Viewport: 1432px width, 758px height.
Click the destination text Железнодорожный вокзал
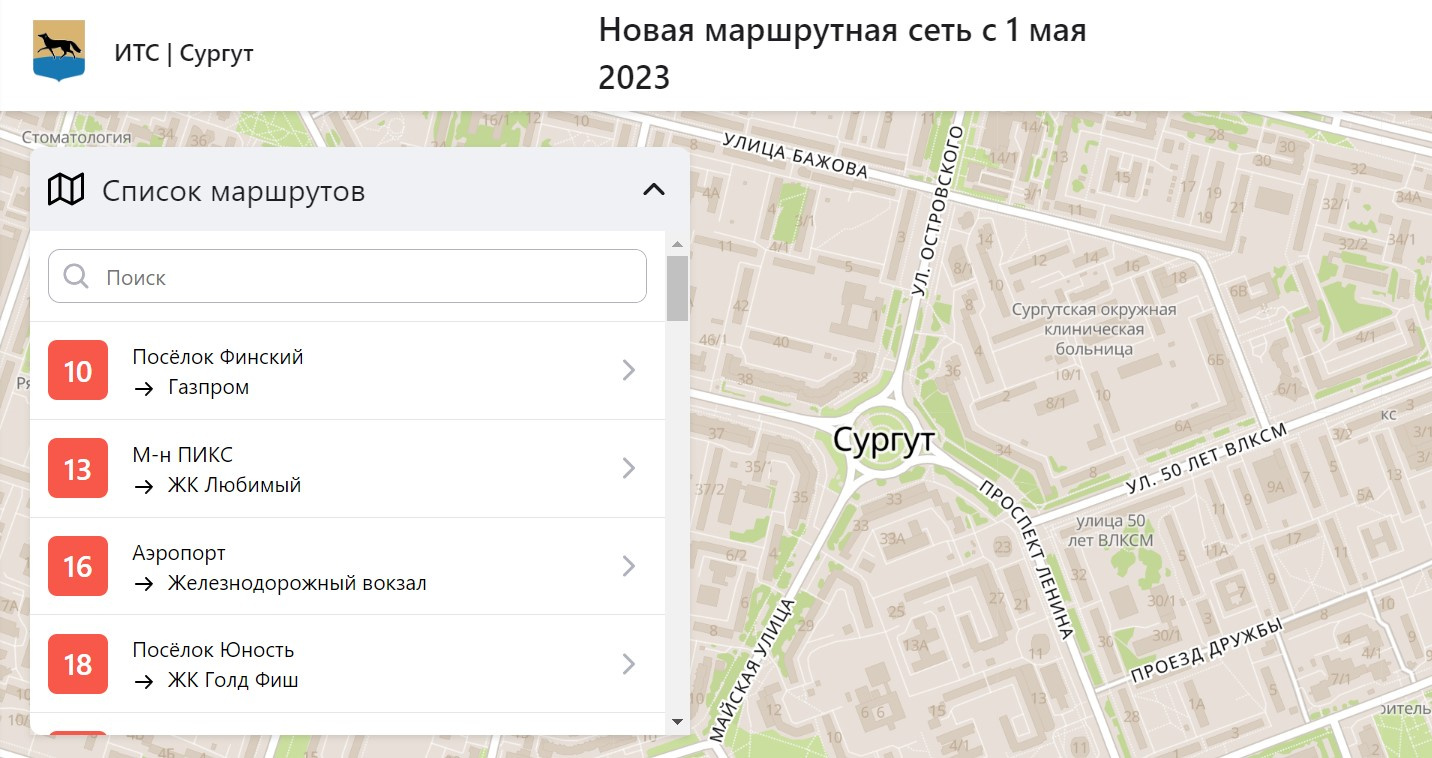point(297,583)
